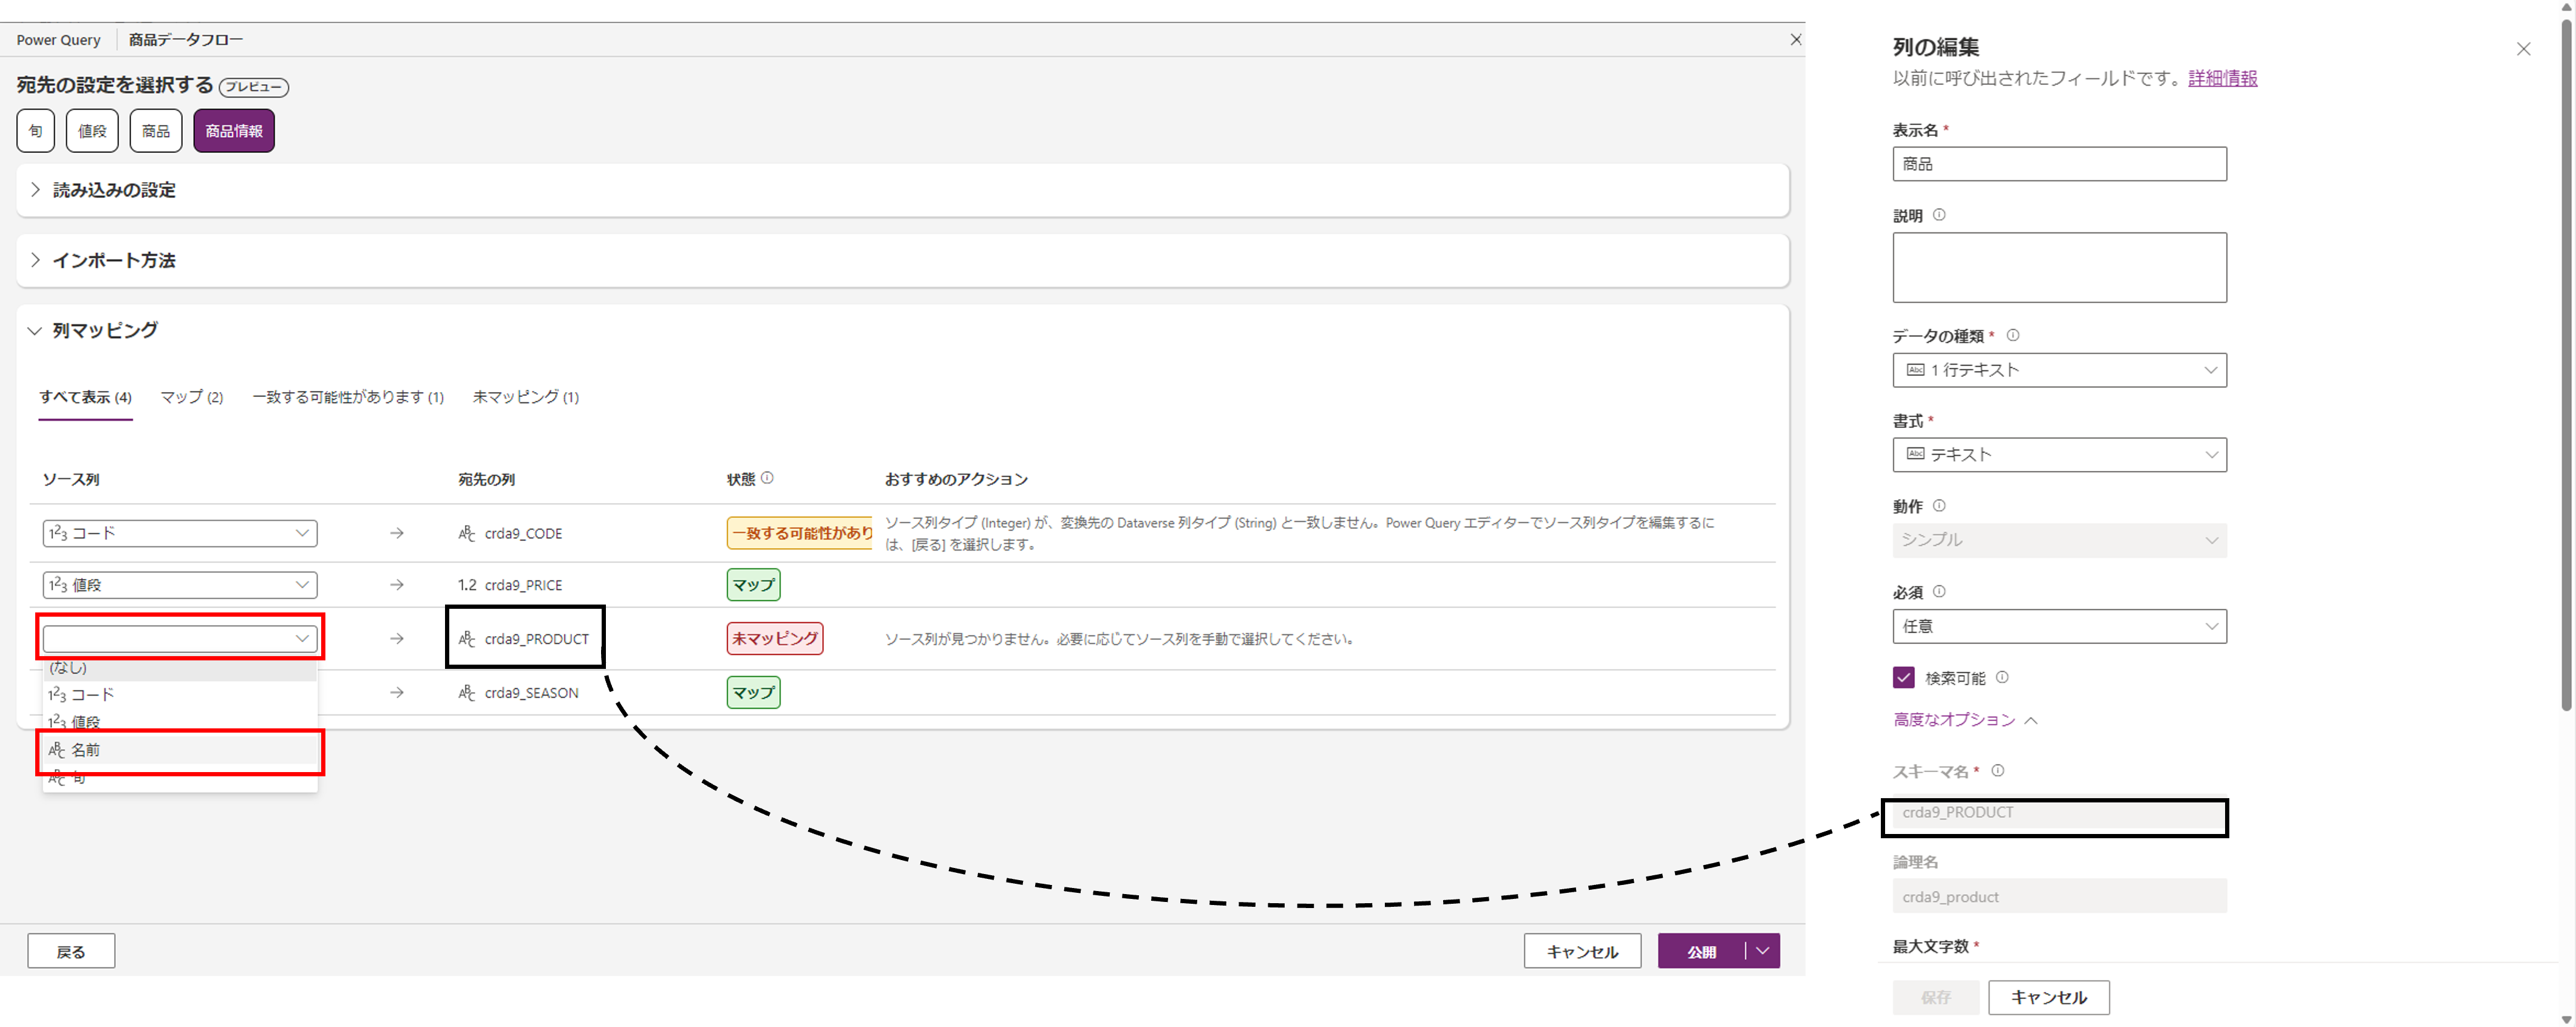Select 名前 from the open source column list
Viewport: 2576px width, 1027px height.
tap(86, 749)
